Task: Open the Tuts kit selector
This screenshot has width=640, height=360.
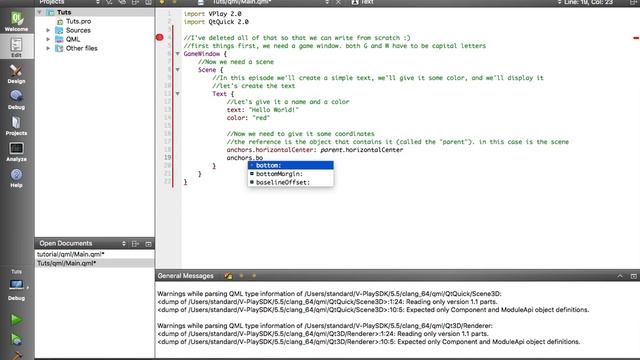Action: [x=16, y=285]
